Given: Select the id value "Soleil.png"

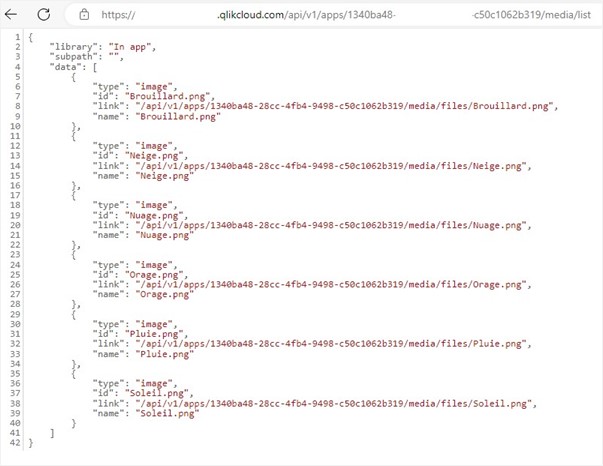Looking at the screenshot, I should tap(157, 393).
